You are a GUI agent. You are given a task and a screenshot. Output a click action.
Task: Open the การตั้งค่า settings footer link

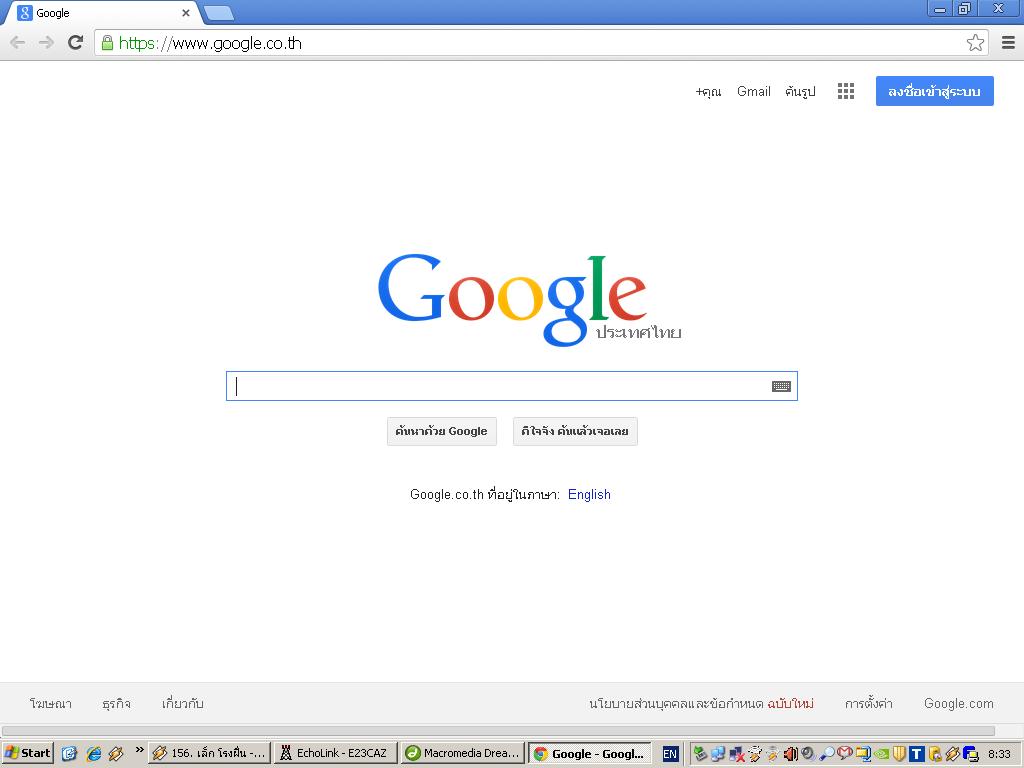pos(869,703)
